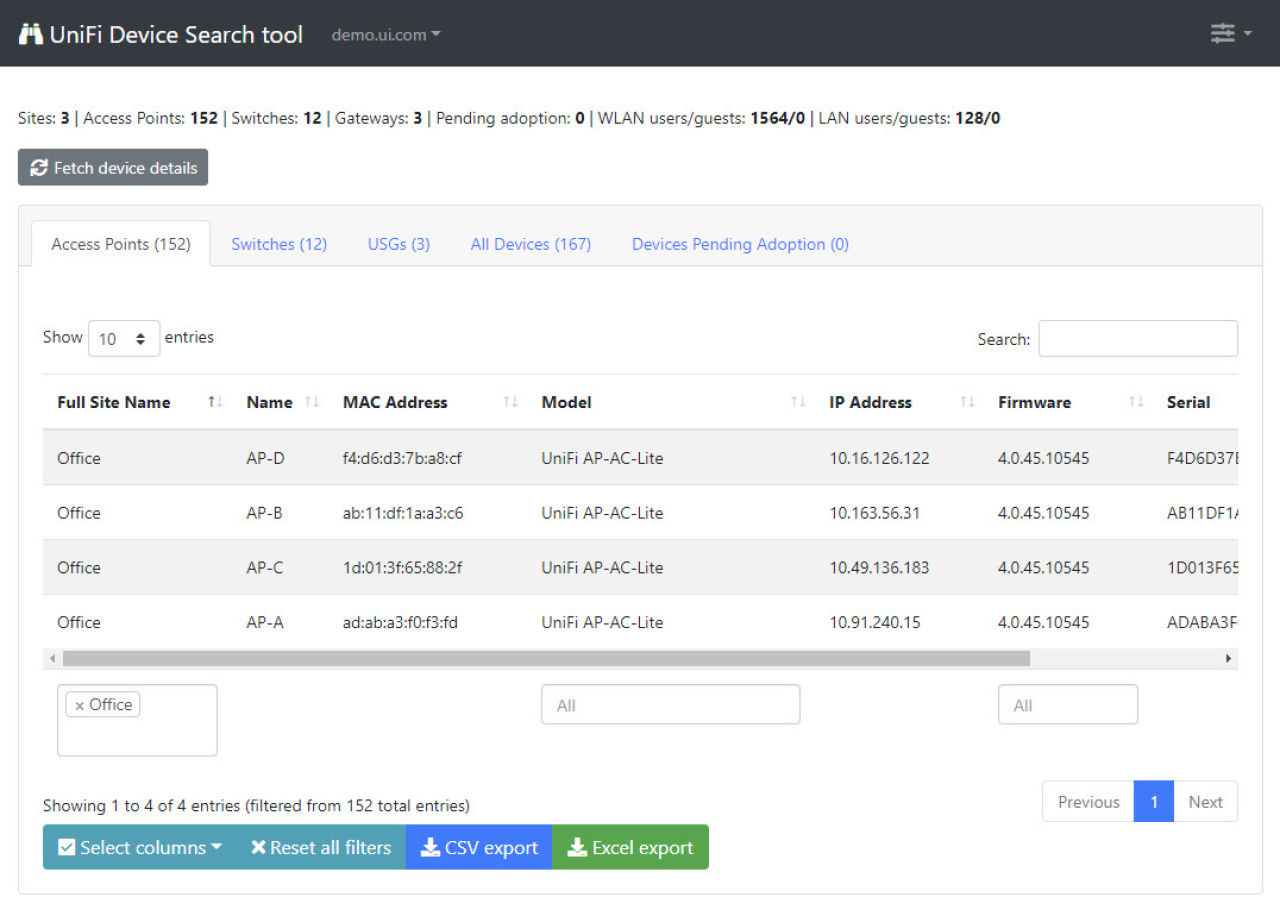Click inside the Search input field
The image size is (1280, 916).
pos(1137,338)
